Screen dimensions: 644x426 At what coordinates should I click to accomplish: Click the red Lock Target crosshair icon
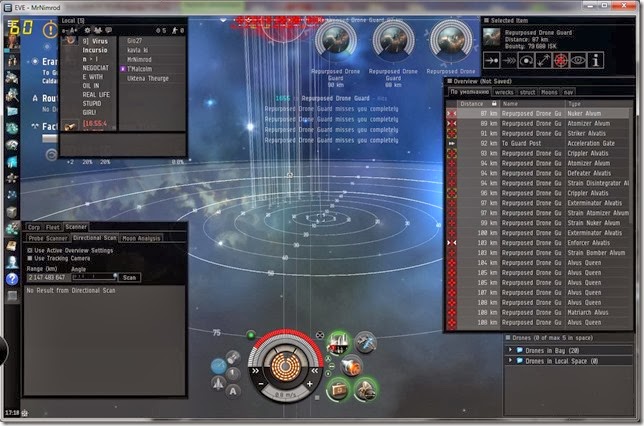561,60
